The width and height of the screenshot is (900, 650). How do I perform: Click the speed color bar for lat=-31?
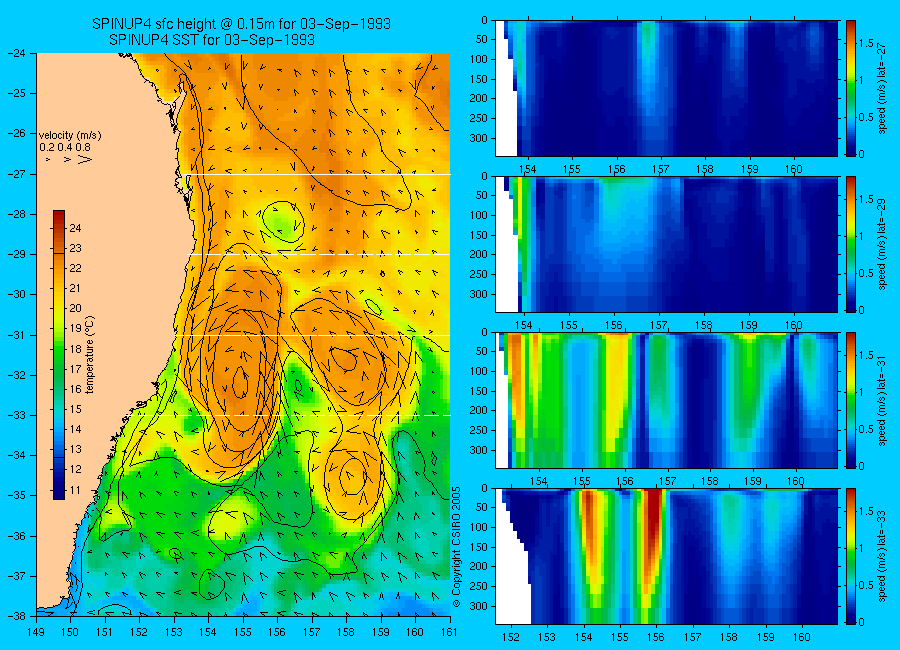(851, 400)
